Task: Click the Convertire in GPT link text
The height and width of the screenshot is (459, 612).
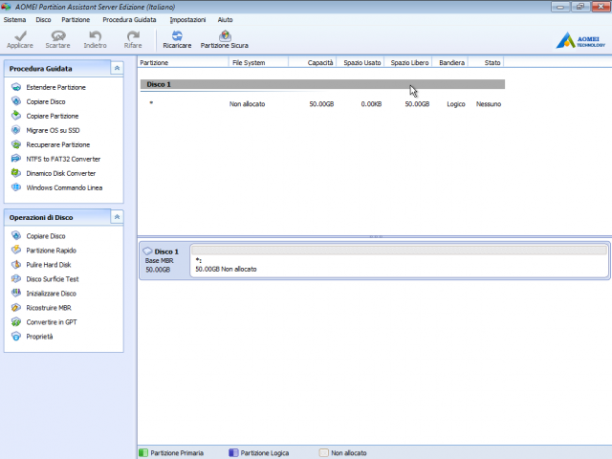Action: coord(52,322)
